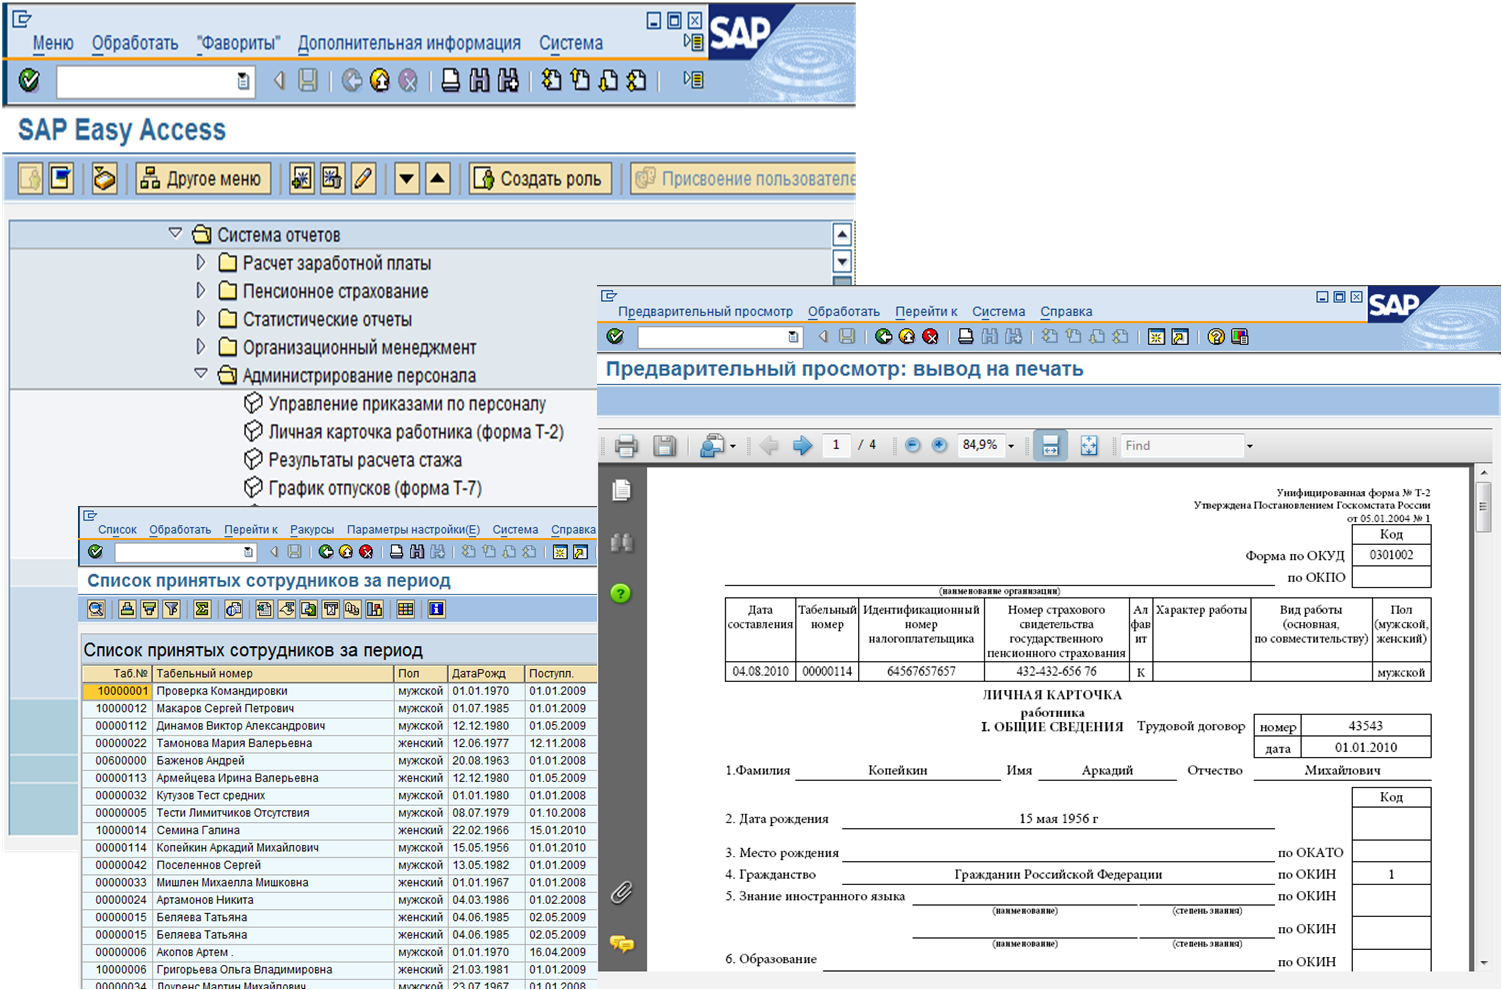Click the Comments speech bubble icon in PDF sidebar
Screen dimensions: 1502x990
(621, 943)
